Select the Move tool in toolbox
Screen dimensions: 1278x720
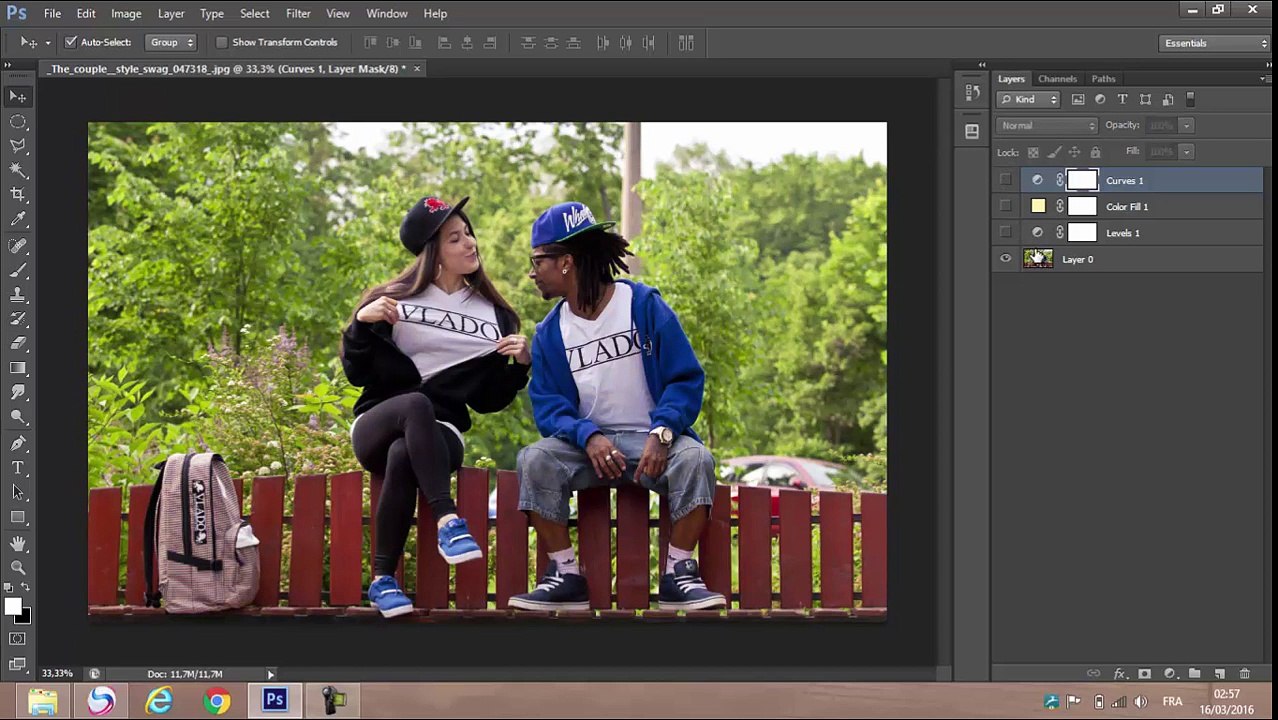pos(18,97)
